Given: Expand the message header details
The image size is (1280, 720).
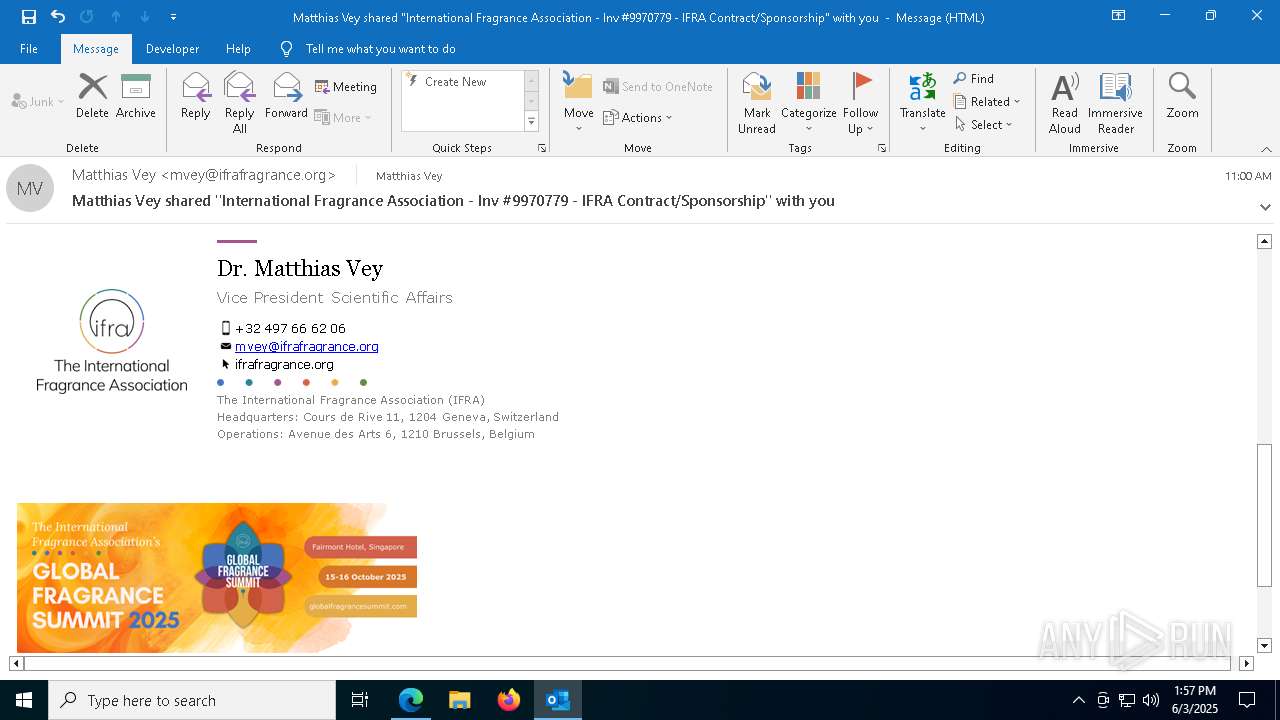Looking at the screenshot, I should (x=1265, y=207).
